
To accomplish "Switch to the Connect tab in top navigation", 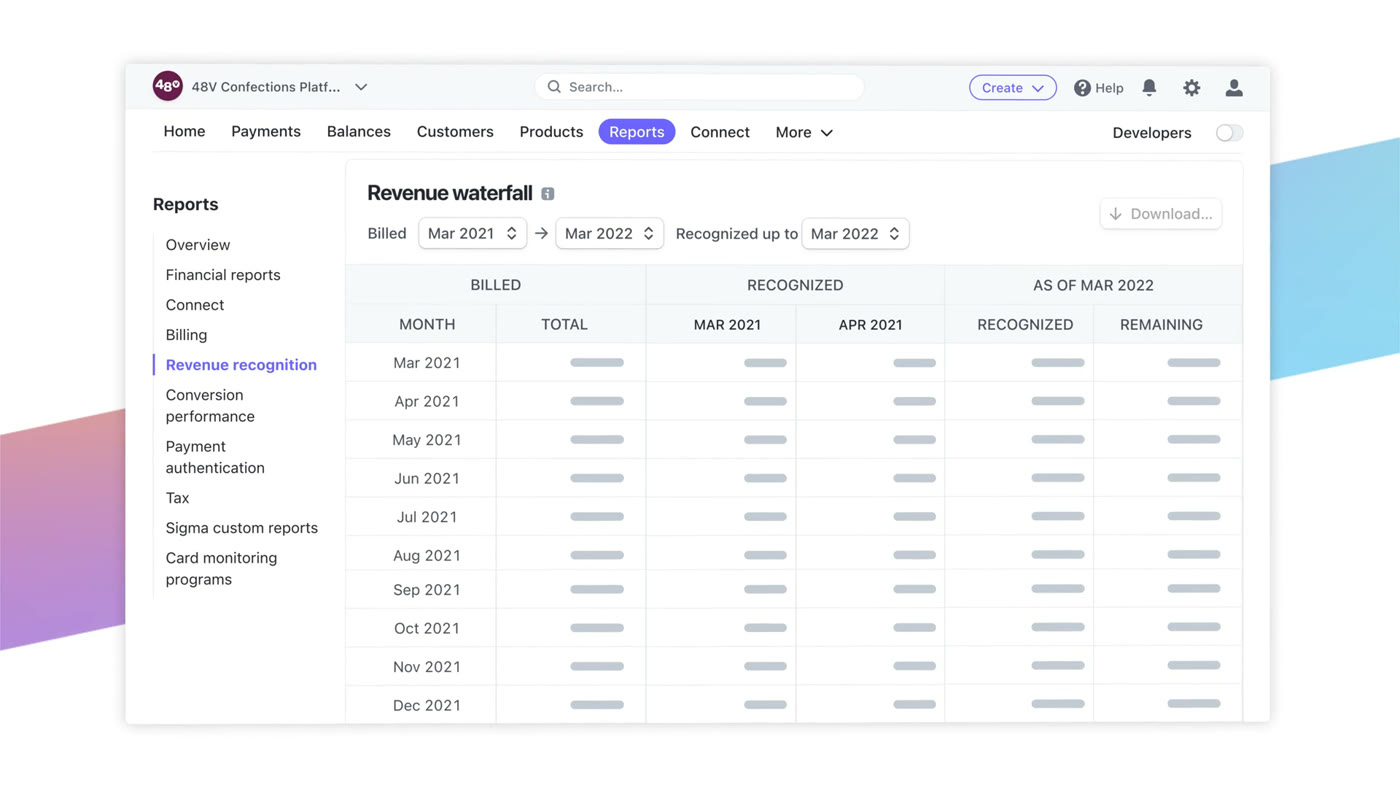I will point(720,132).
